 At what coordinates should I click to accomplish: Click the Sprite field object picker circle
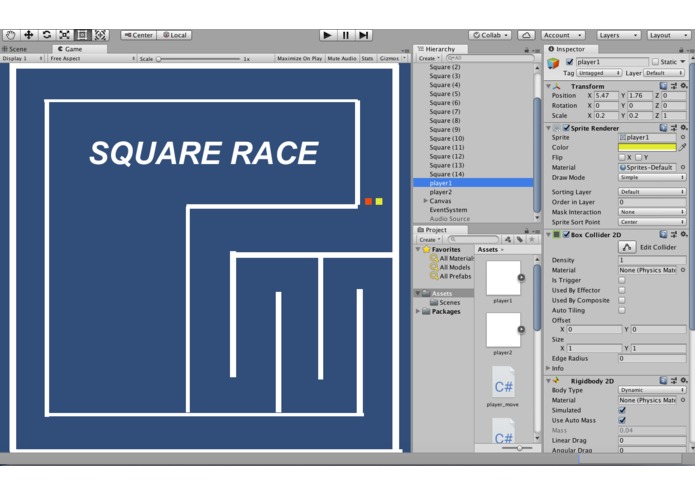(683, 137)
